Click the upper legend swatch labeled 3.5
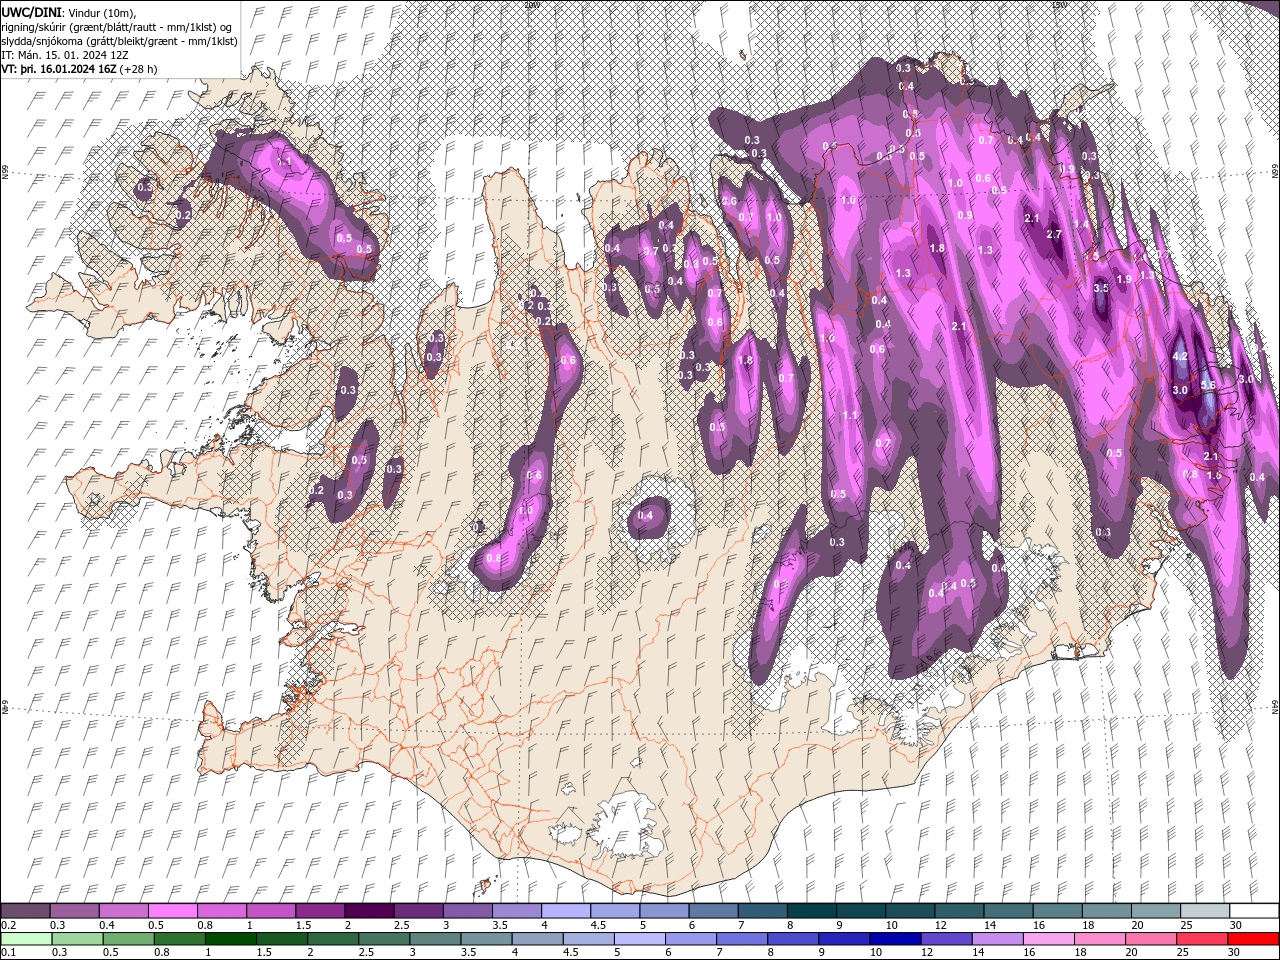Viewport: 1280px width, 960px height. (517, 911)
